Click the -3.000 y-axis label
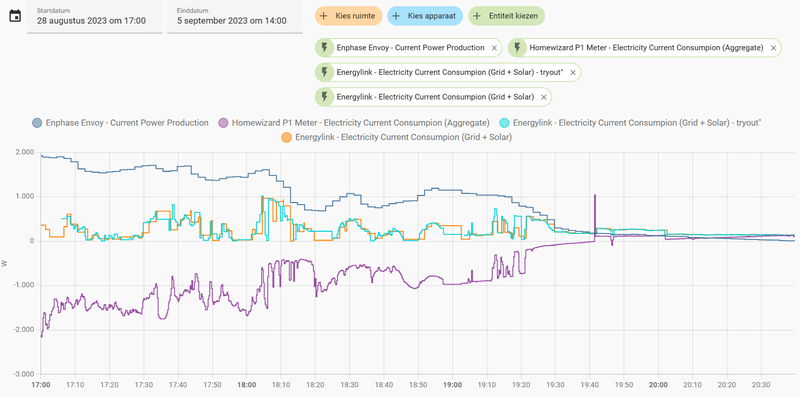The width and height of the screenshot is (800, 397). (x=24, y=374)
